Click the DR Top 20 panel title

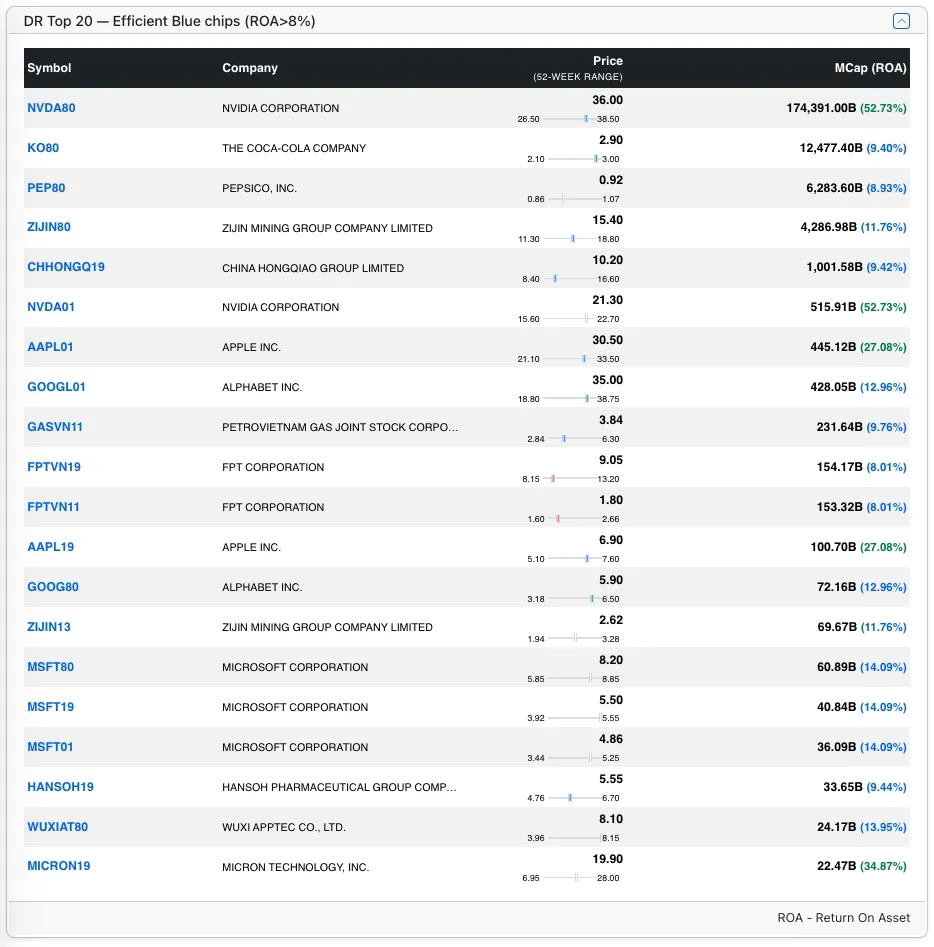(x=169, y=21)
